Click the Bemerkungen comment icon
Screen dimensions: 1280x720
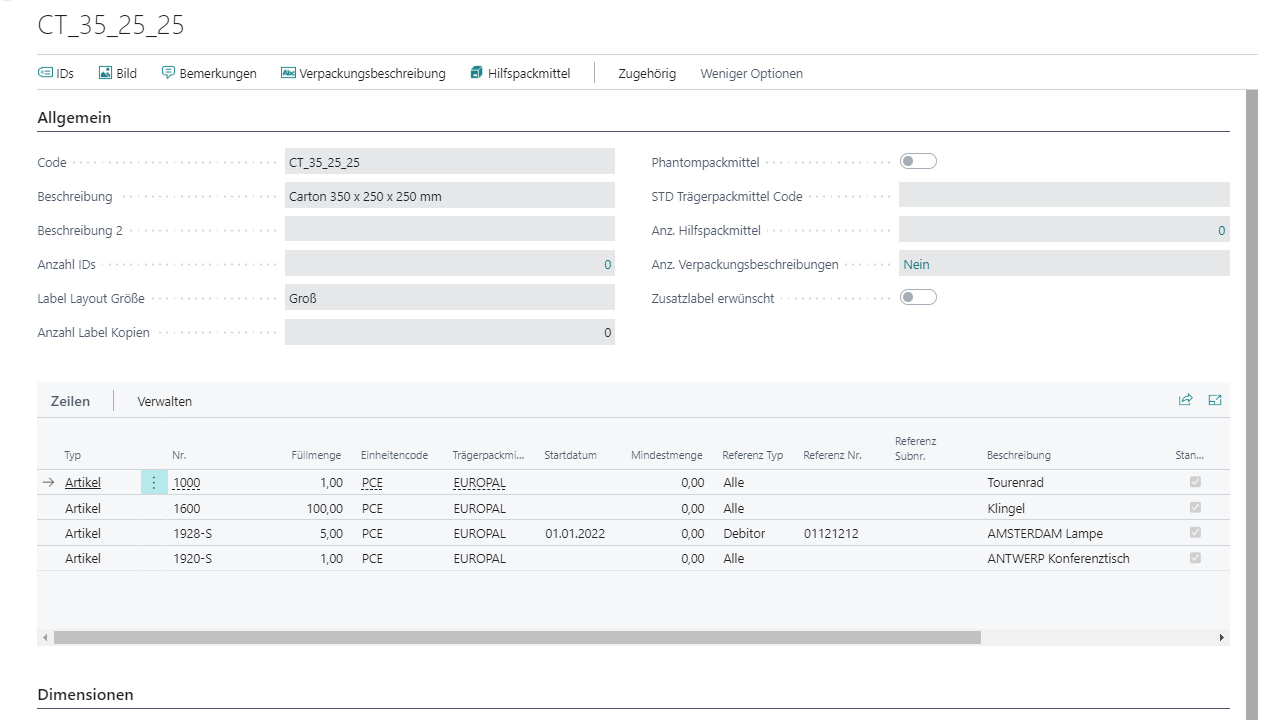(x=168, y=73)
